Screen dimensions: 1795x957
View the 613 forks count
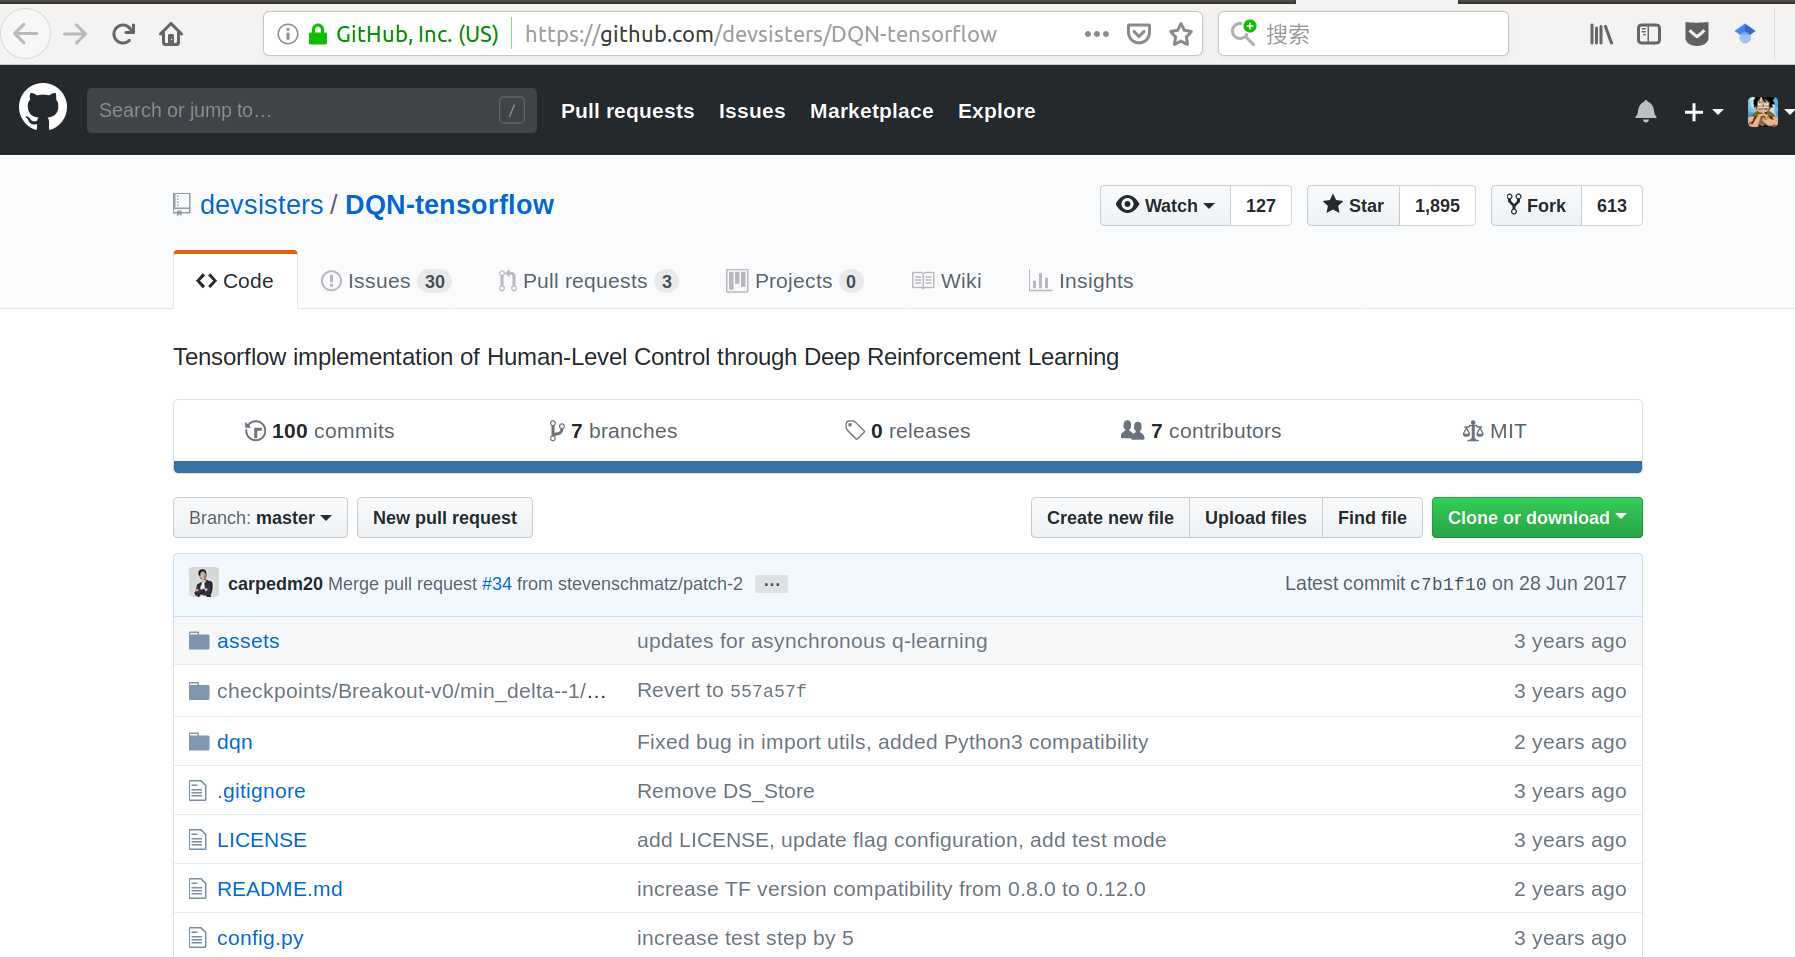pyautogui.click(x=1612, y=205)
